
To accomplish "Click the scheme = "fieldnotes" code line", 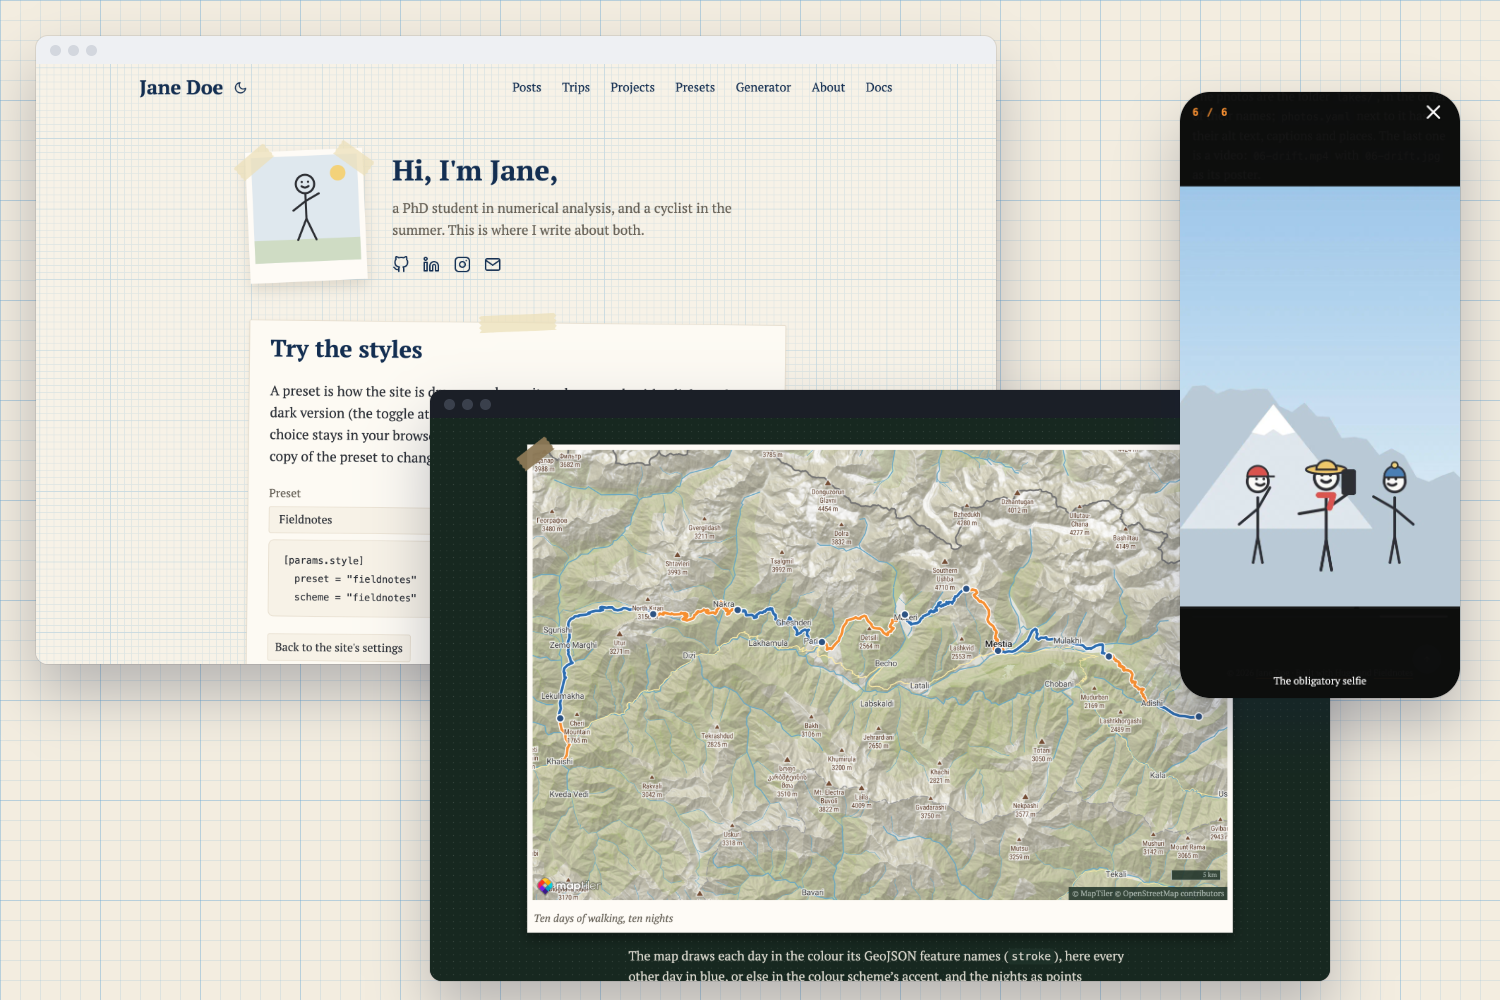I will [355, 597].
